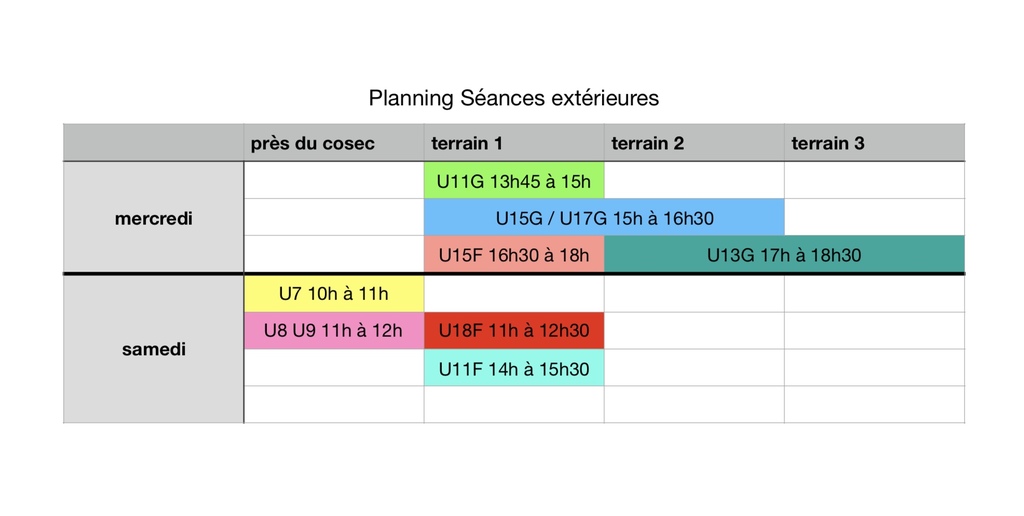The width and height of the screenshot is (1024, 516).
Task: Click the yellow U7 10h à 11h cell
Action: [x=333, y=294]
